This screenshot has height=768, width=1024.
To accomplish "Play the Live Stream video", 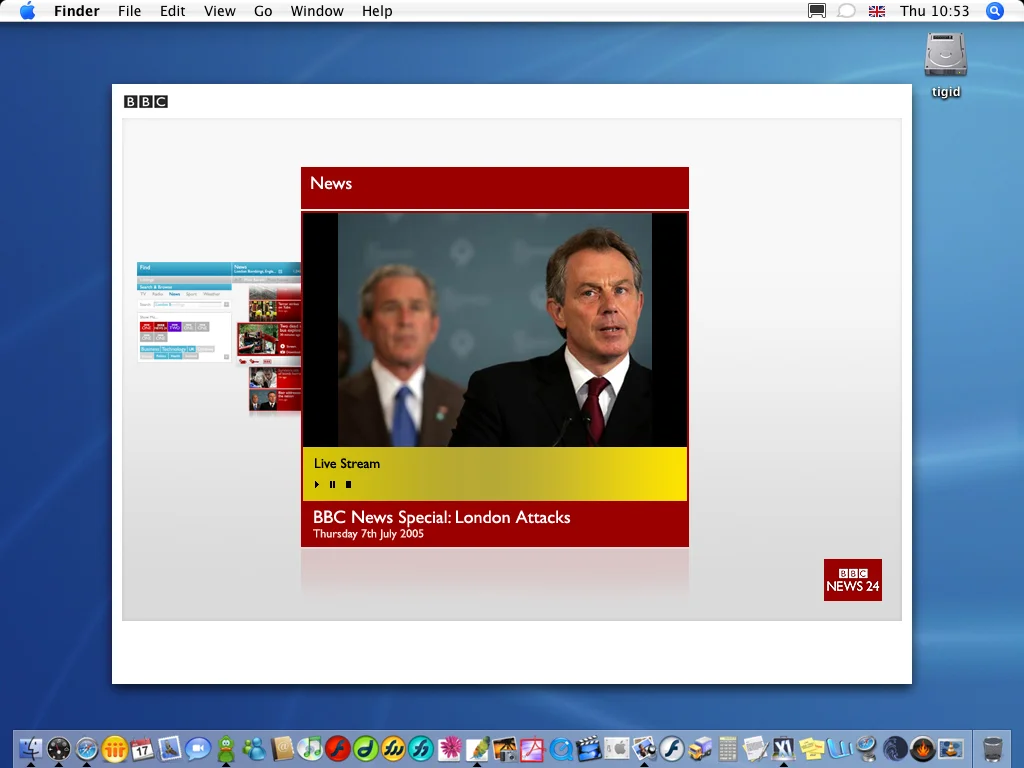I will [317, 485].
